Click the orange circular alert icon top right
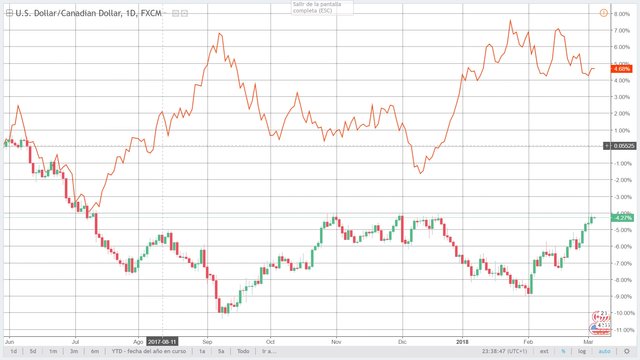Screen dimensions: 640x360 point(603,13)
